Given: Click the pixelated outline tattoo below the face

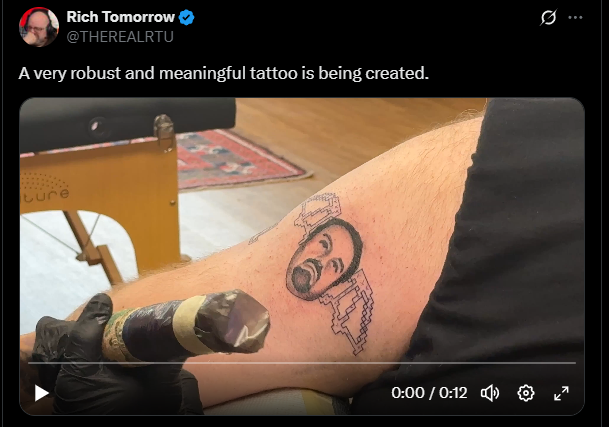Looking at the screenshot, I should click(x=348, y=313).
